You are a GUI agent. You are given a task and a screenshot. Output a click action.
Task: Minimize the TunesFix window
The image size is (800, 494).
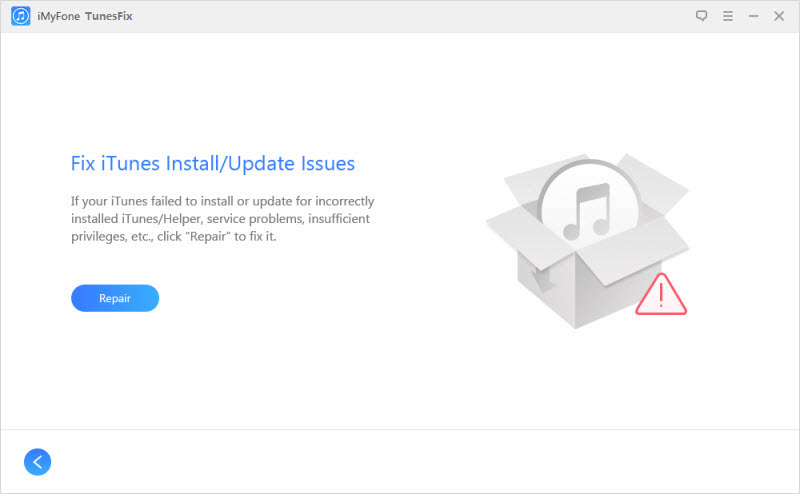click(753, 16)
